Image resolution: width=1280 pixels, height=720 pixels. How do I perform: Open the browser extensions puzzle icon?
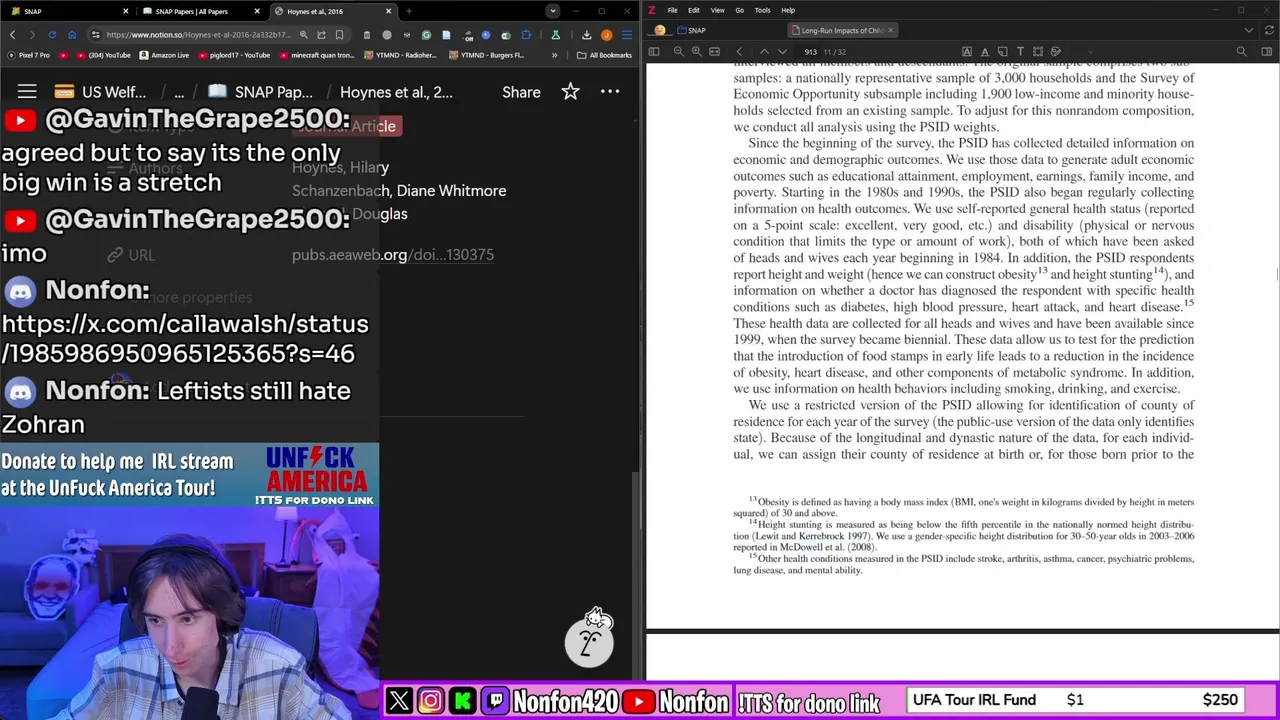(526, 35)
